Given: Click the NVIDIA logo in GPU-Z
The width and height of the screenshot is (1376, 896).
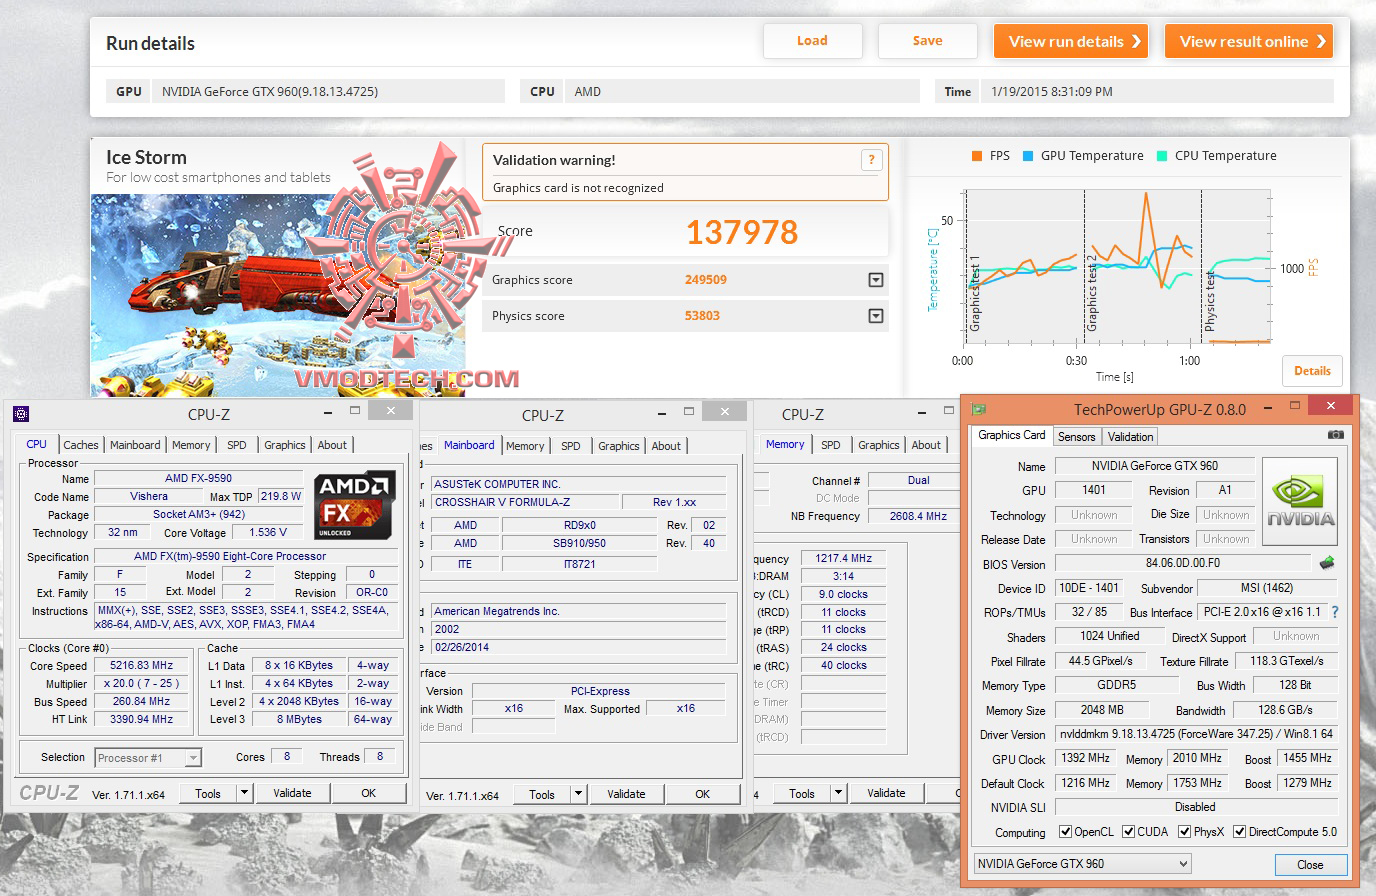Looking at the screenshot, I should pyautogui.click(x=1299, y=501).
